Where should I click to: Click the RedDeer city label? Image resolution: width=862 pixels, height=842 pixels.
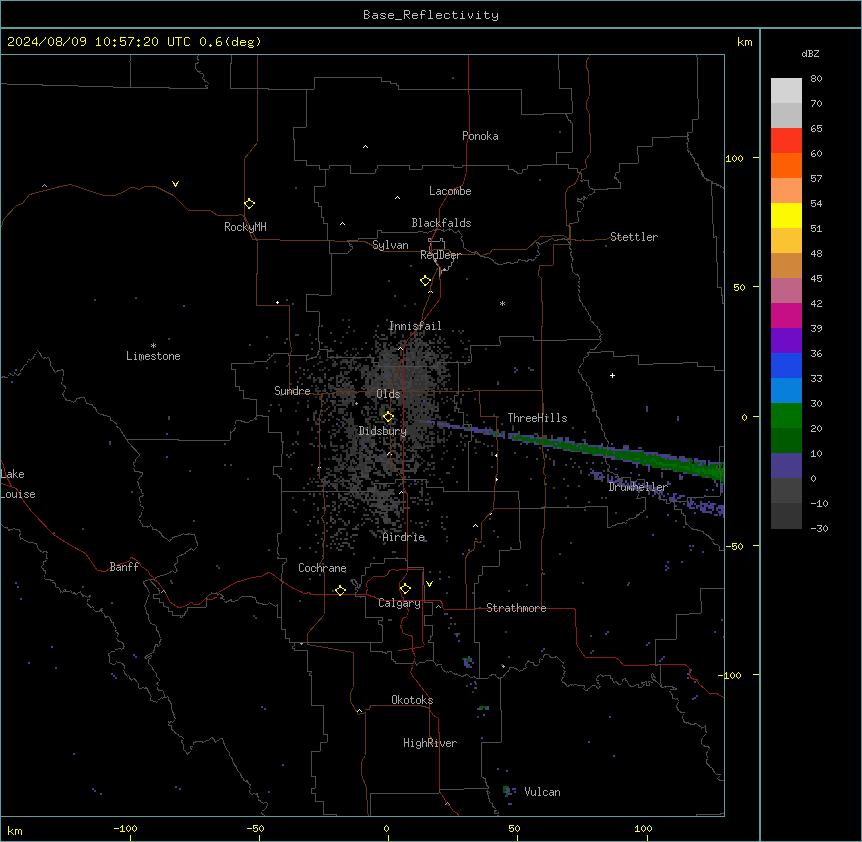(440, 255)
